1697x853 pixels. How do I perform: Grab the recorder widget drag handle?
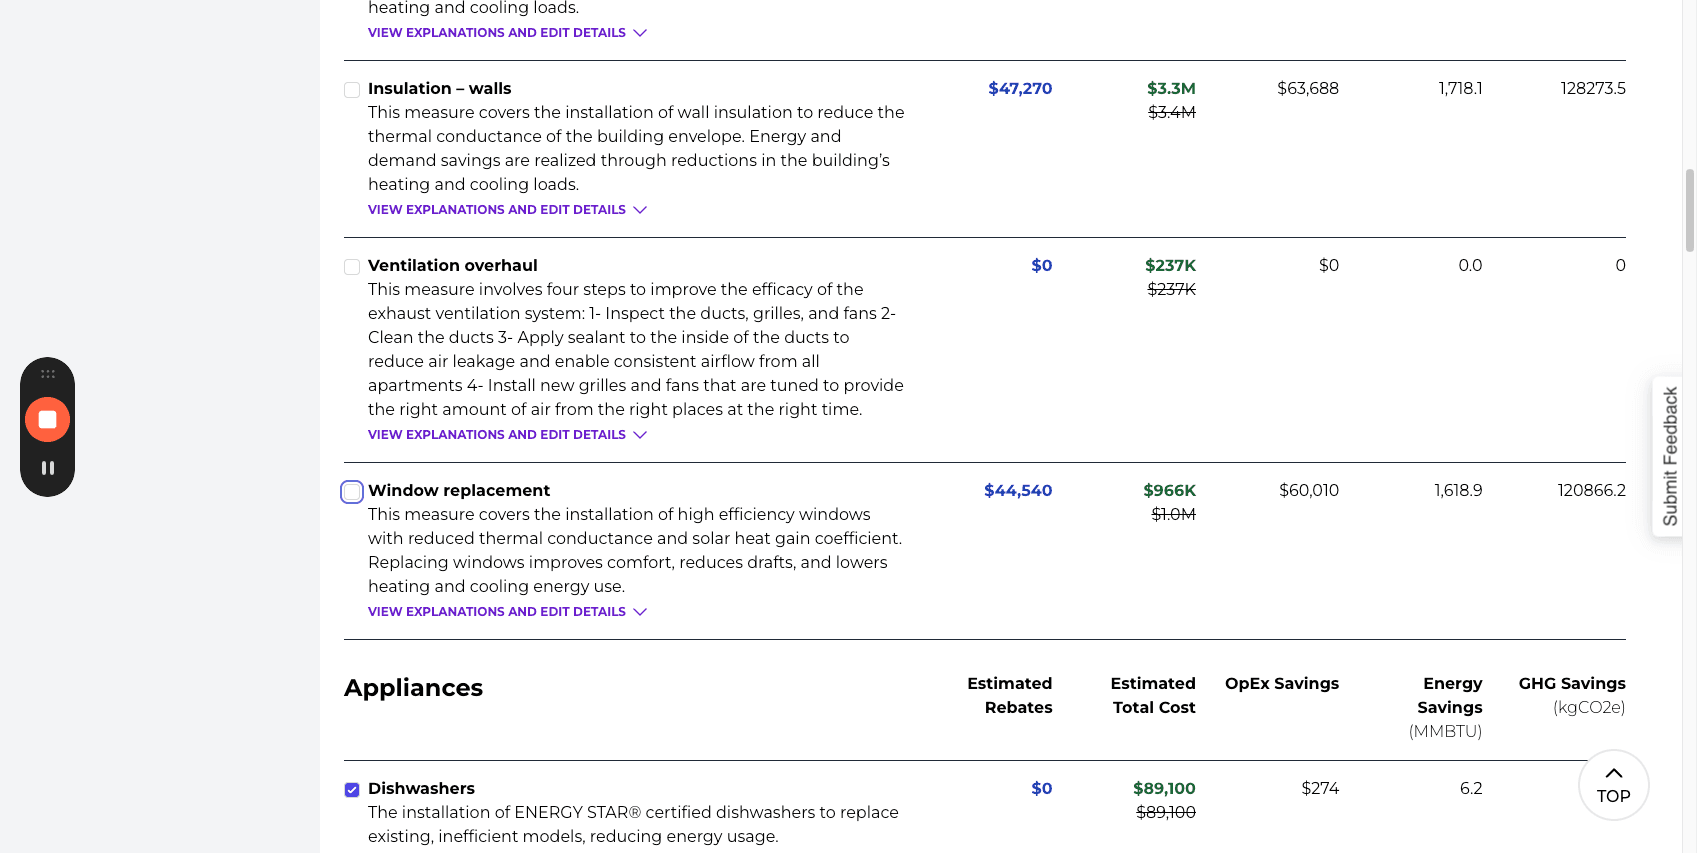click(47, 374)
